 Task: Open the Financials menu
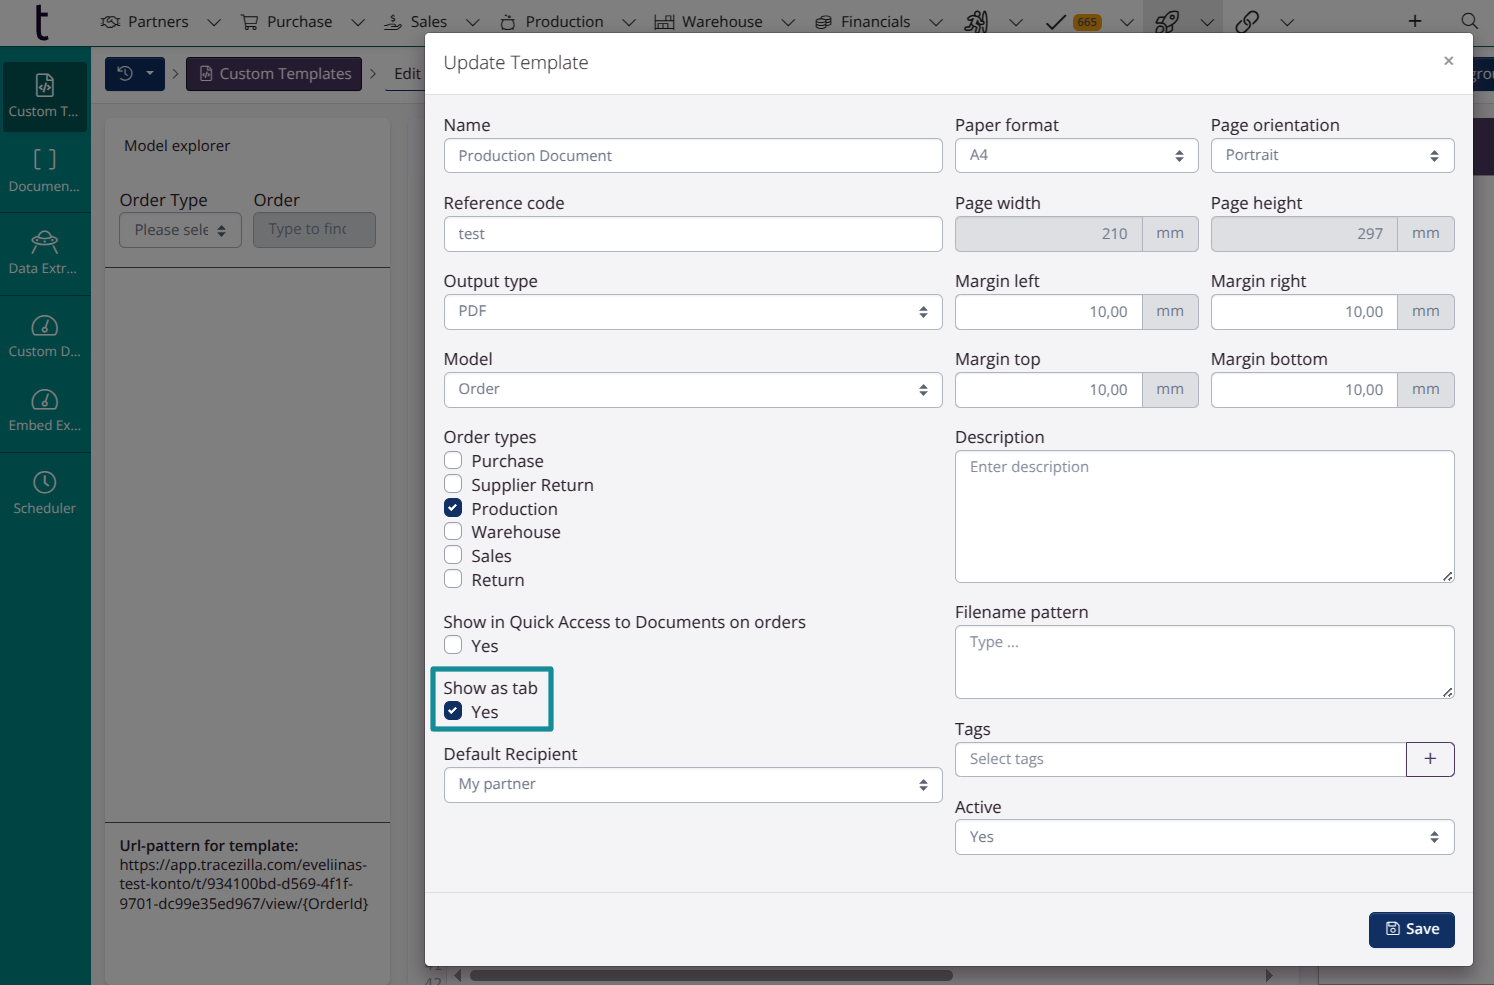[876, 21]
